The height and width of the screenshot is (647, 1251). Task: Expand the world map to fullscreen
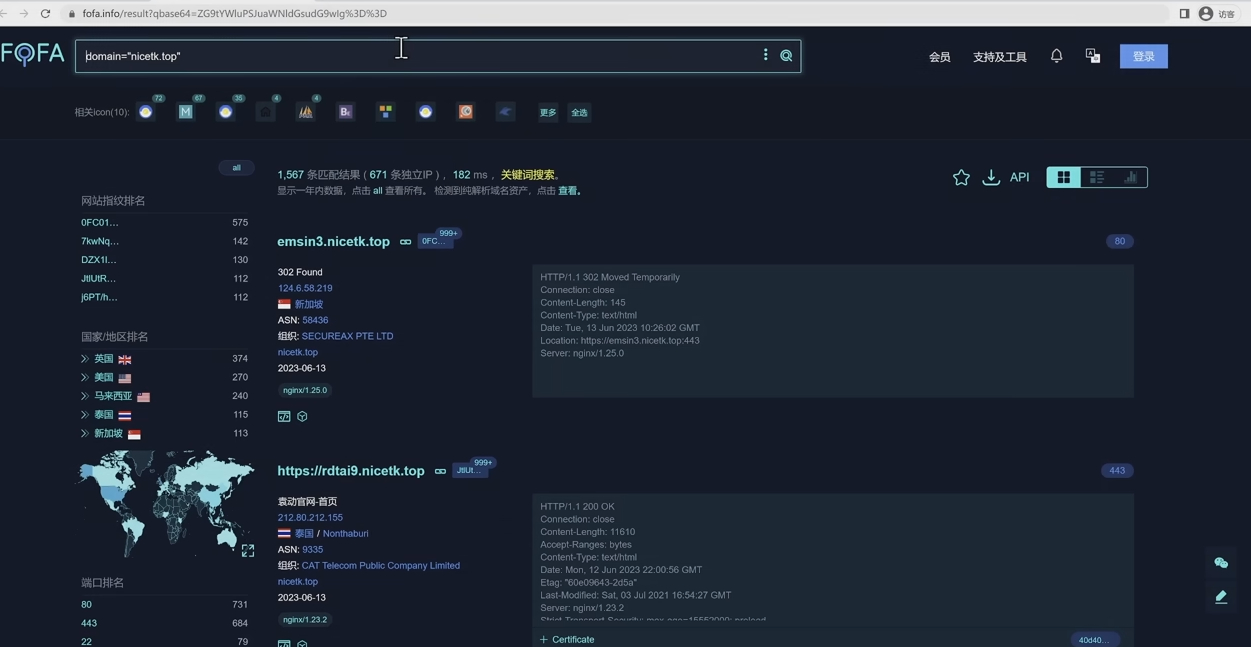point(248,550)
